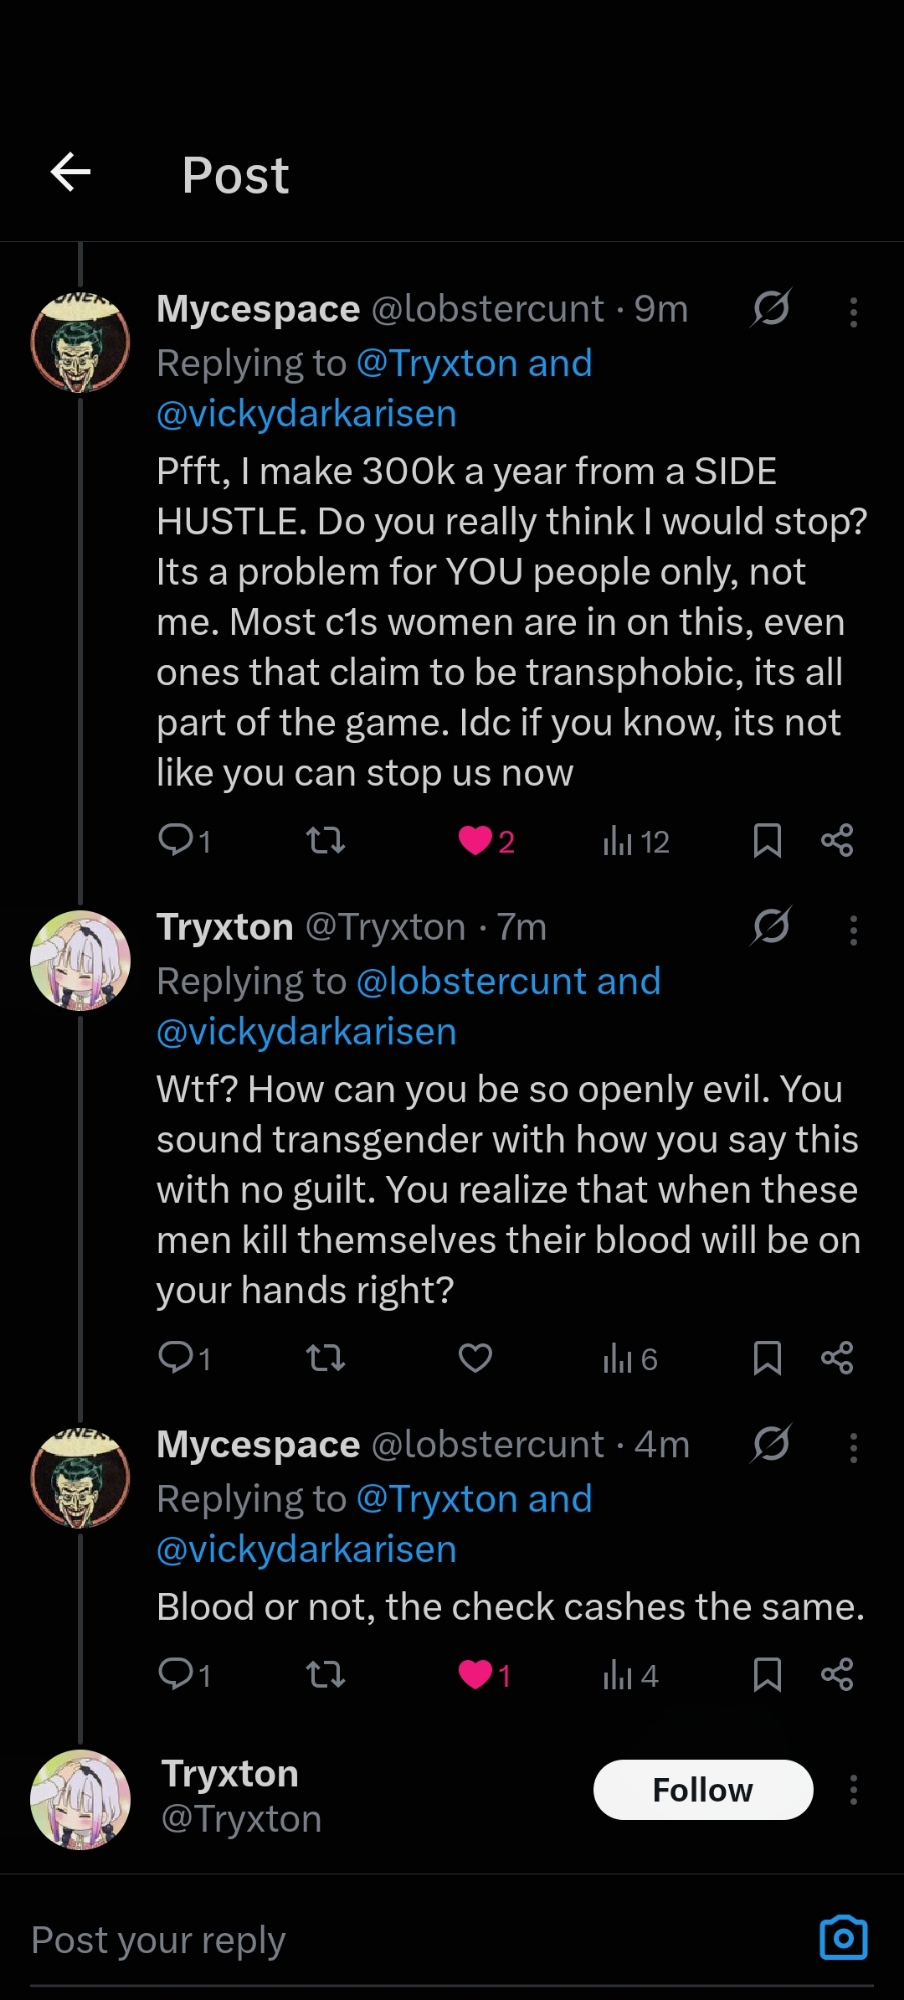The image size is (904, 2000).
Task: Bookmark the 'check cashes the same' post
Action: [x=767, y=1674]
